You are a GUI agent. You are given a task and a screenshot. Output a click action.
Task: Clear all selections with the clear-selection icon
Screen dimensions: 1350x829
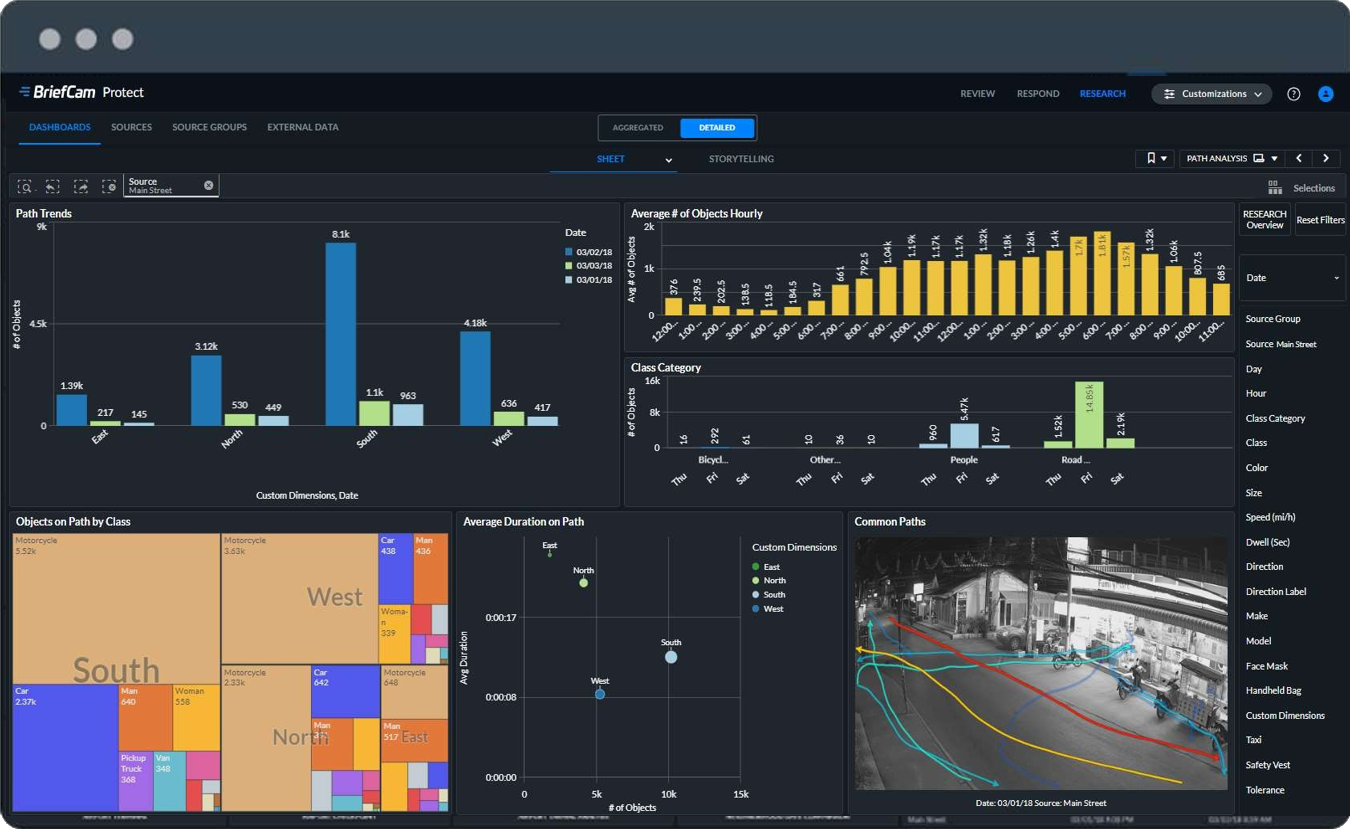(x=108, y=186)
